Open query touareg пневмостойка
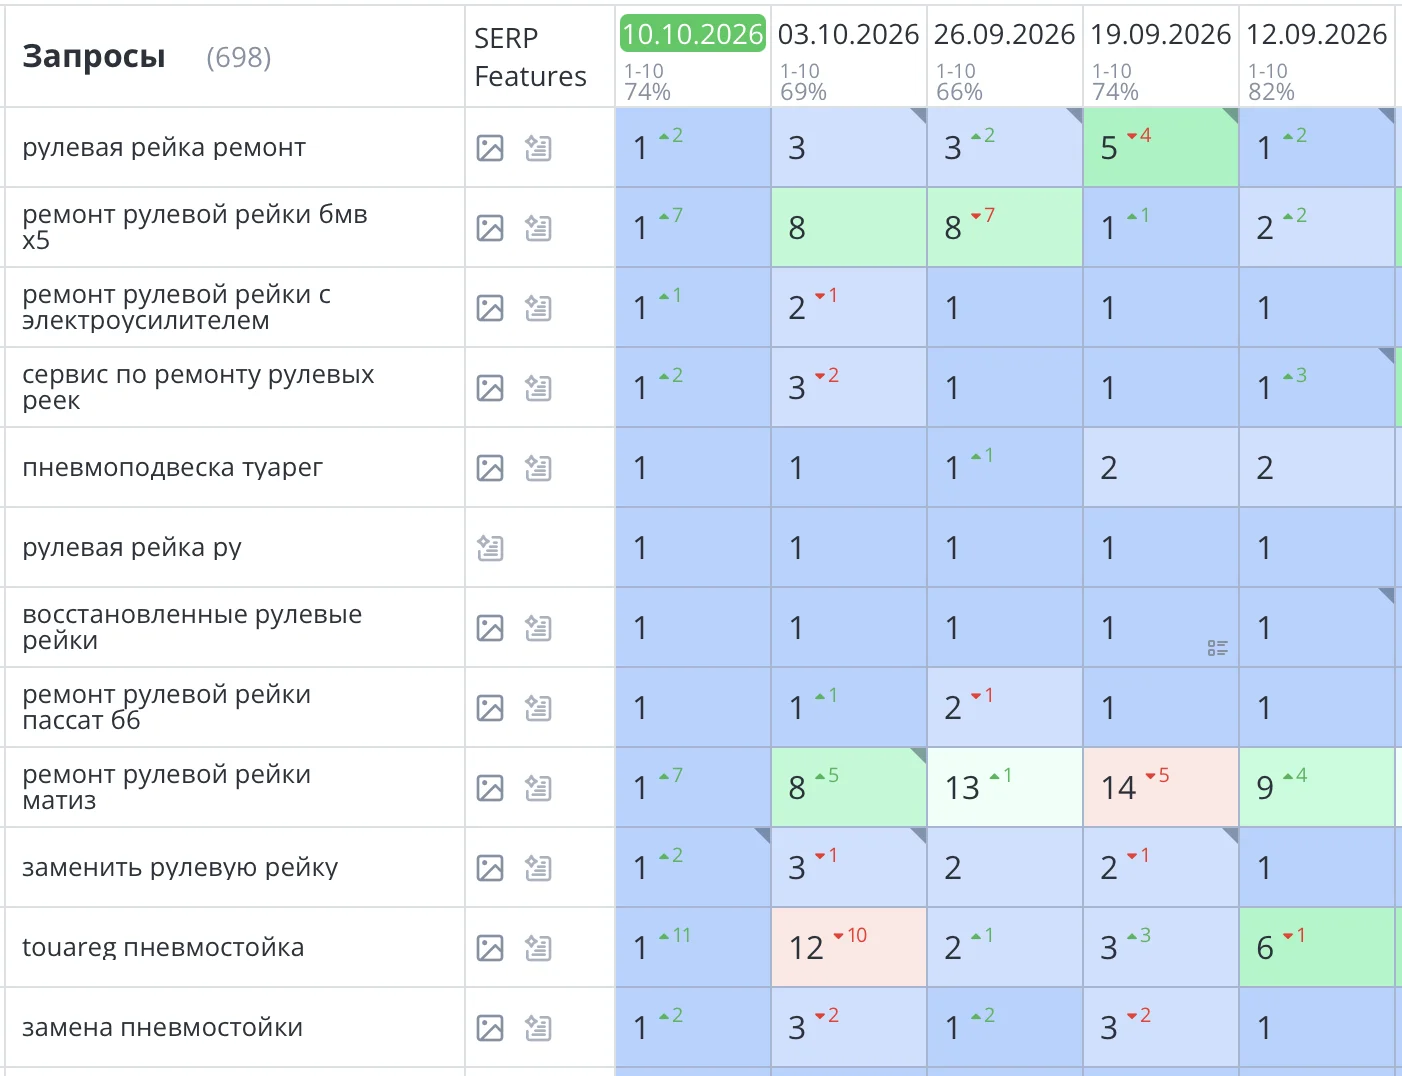Image resolution: width=1402 pixels, height=1076 pixels. (163, 948)
